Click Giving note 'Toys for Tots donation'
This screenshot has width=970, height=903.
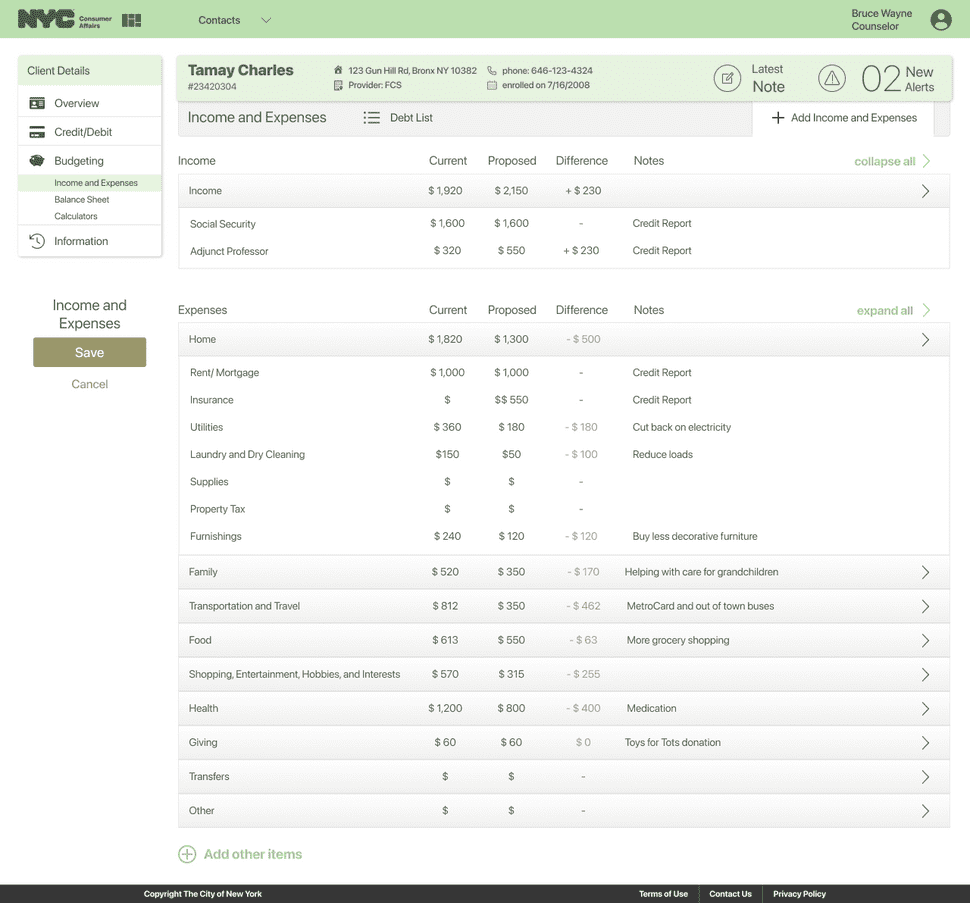672,742
